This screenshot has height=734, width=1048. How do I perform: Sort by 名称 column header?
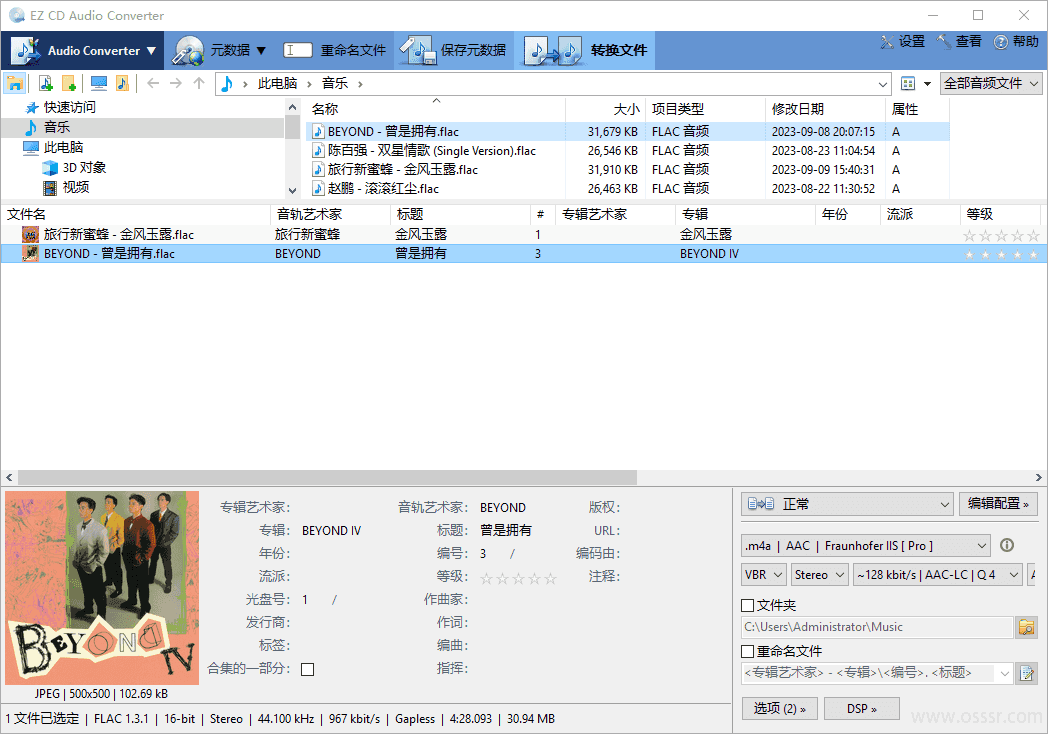click(x=436, y=109)
